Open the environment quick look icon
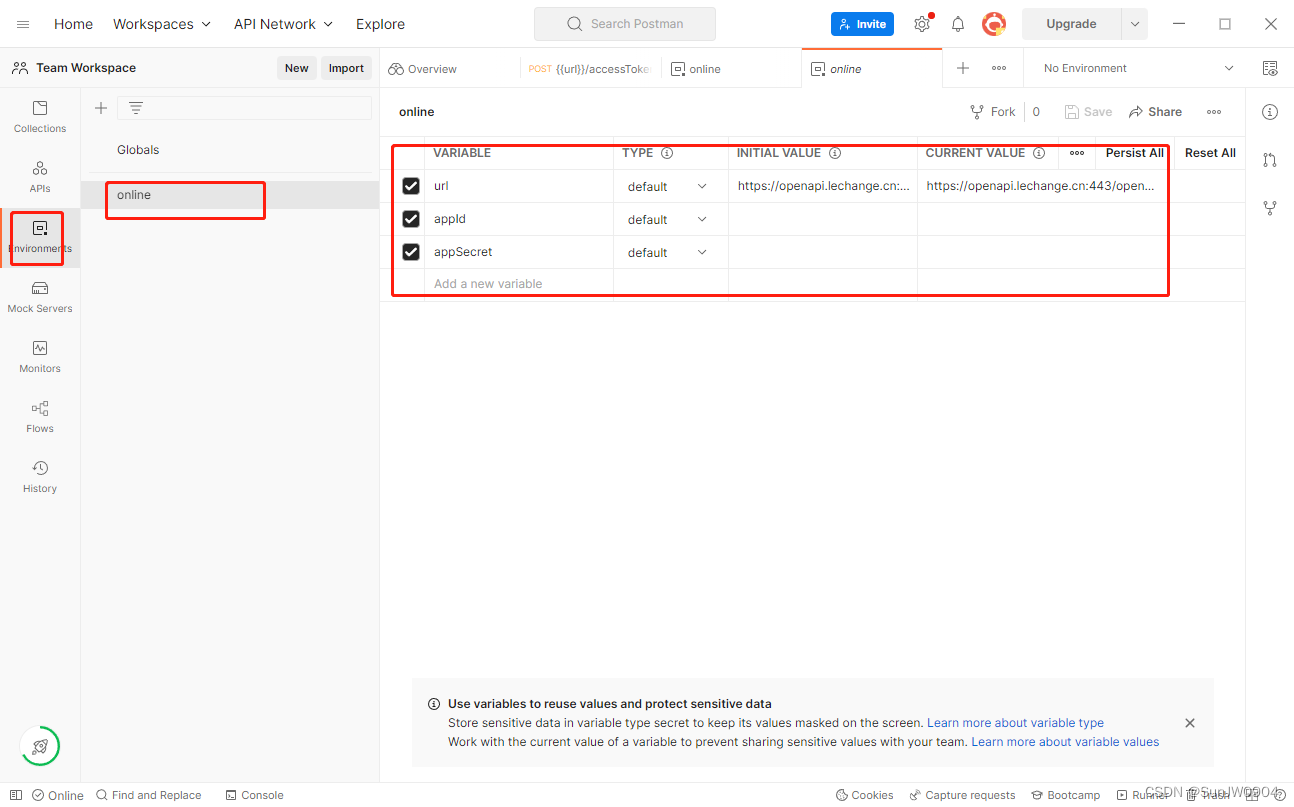 click(1270, 68)
